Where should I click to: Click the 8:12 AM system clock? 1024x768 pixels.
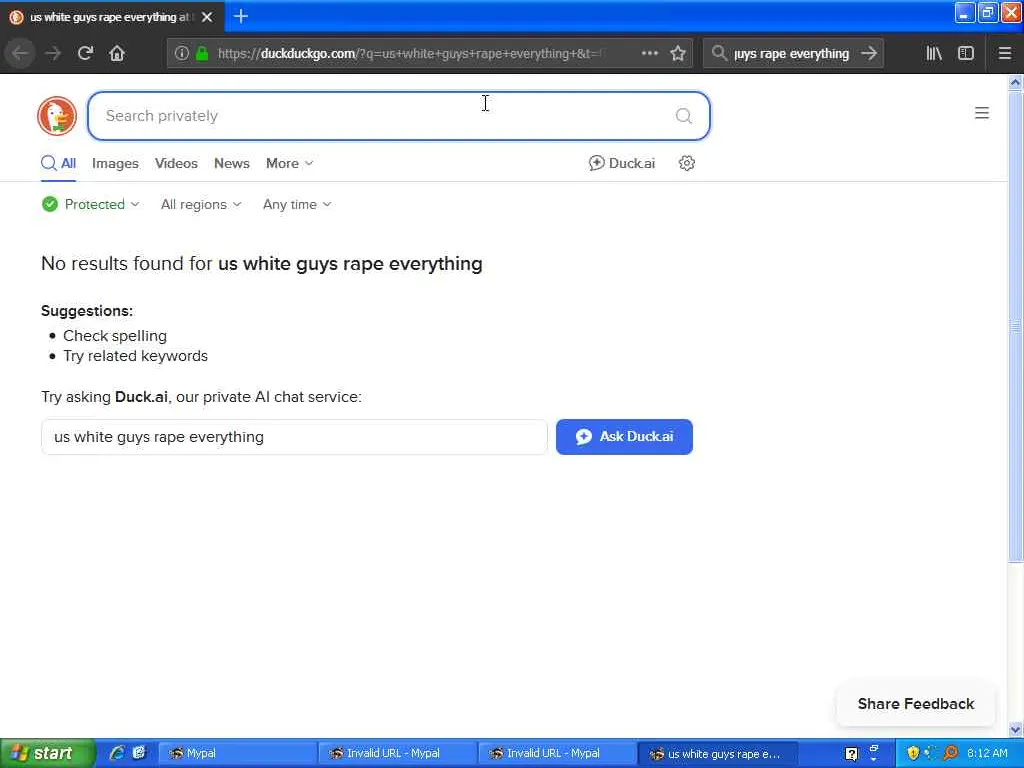(x=987, y=753)
